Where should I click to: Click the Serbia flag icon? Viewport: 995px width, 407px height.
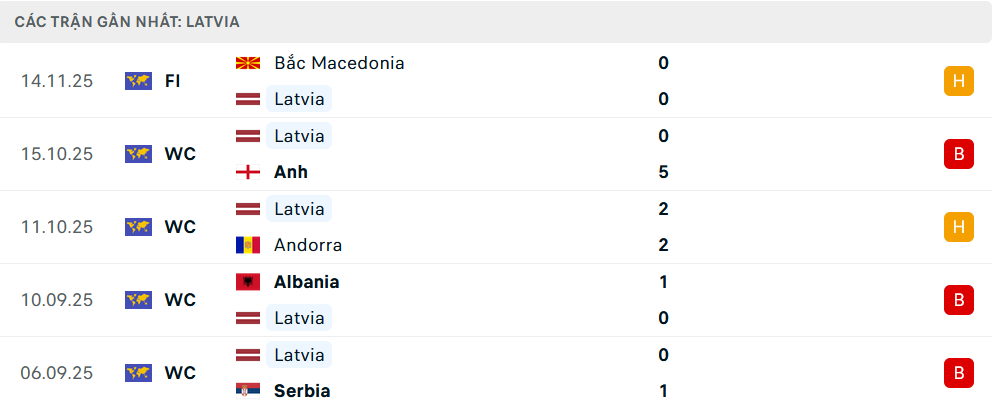pyautogui.click(x=247, y=391)
